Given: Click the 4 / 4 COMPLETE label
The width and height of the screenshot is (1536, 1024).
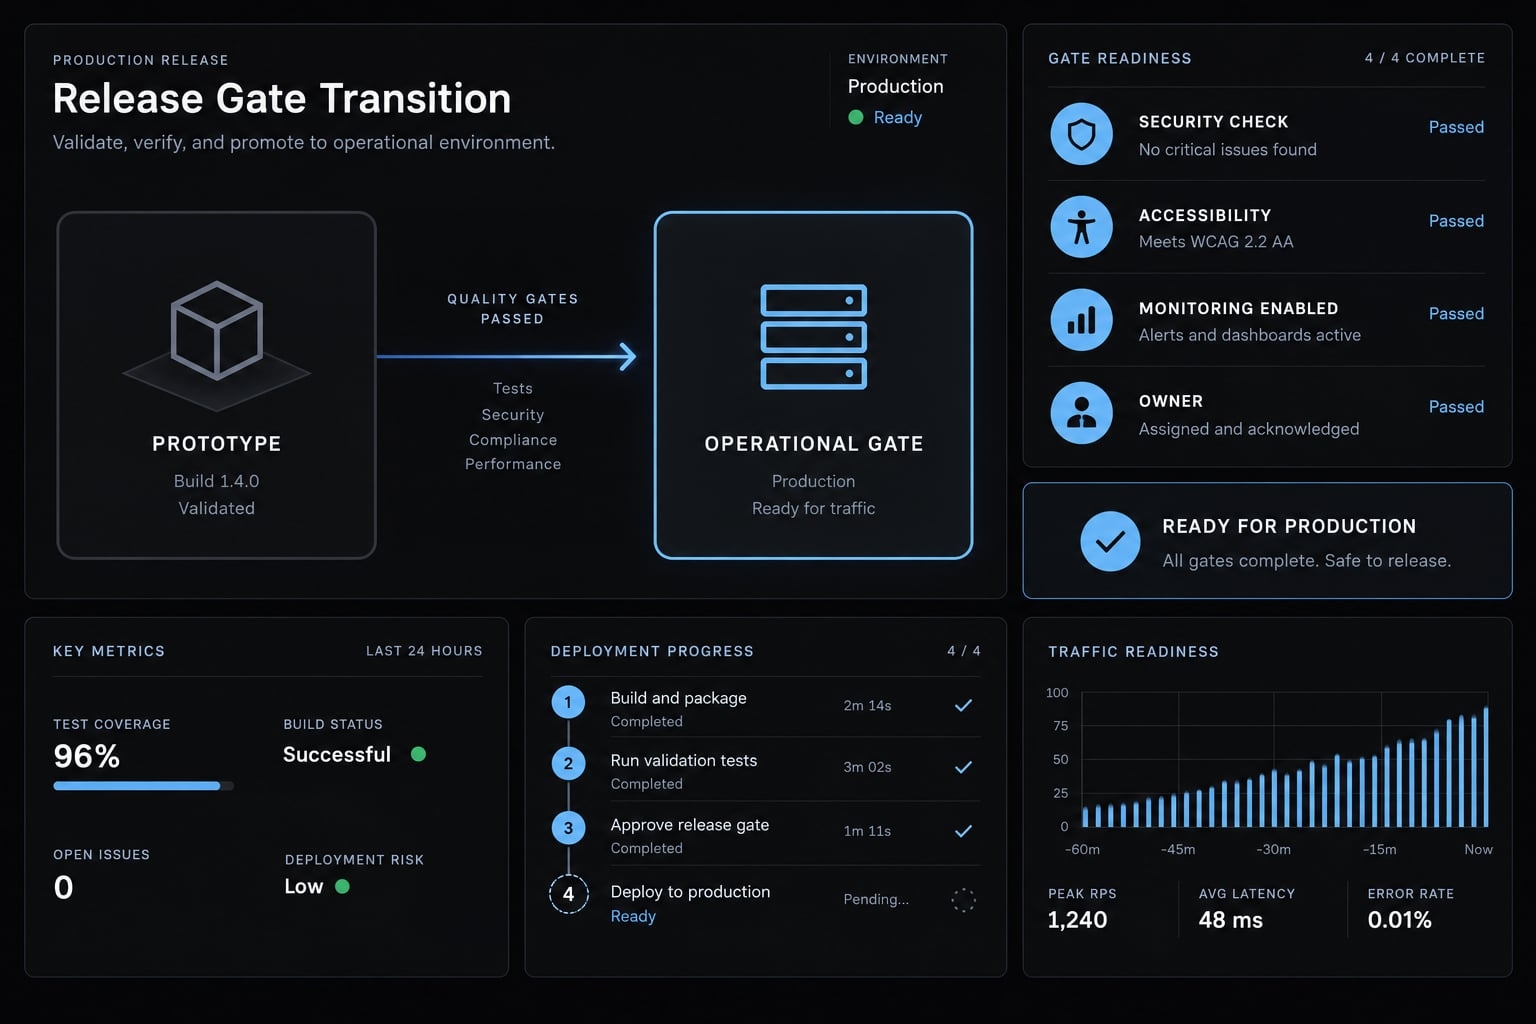Looking at the screenshot, I should (x=1425, y=58).
